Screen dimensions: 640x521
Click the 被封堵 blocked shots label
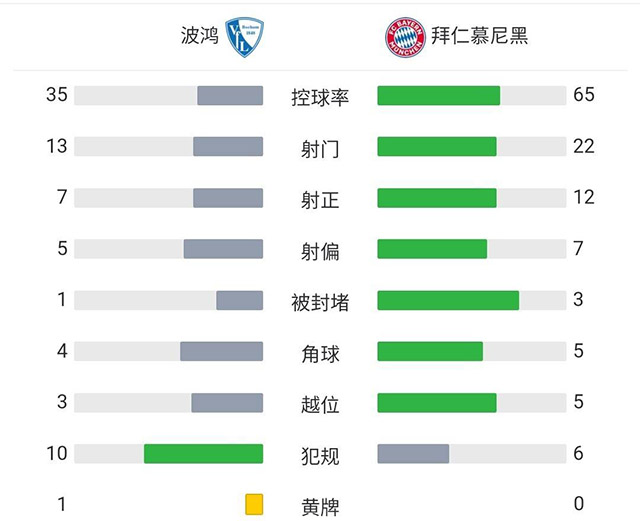[320, 302]
